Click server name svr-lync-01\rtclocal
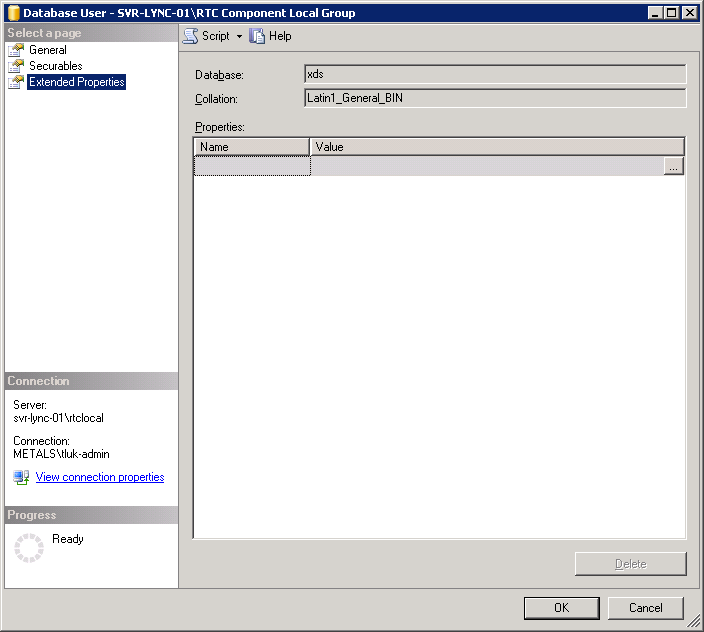The height and width of the screenshot is (632, 704). 58,418
